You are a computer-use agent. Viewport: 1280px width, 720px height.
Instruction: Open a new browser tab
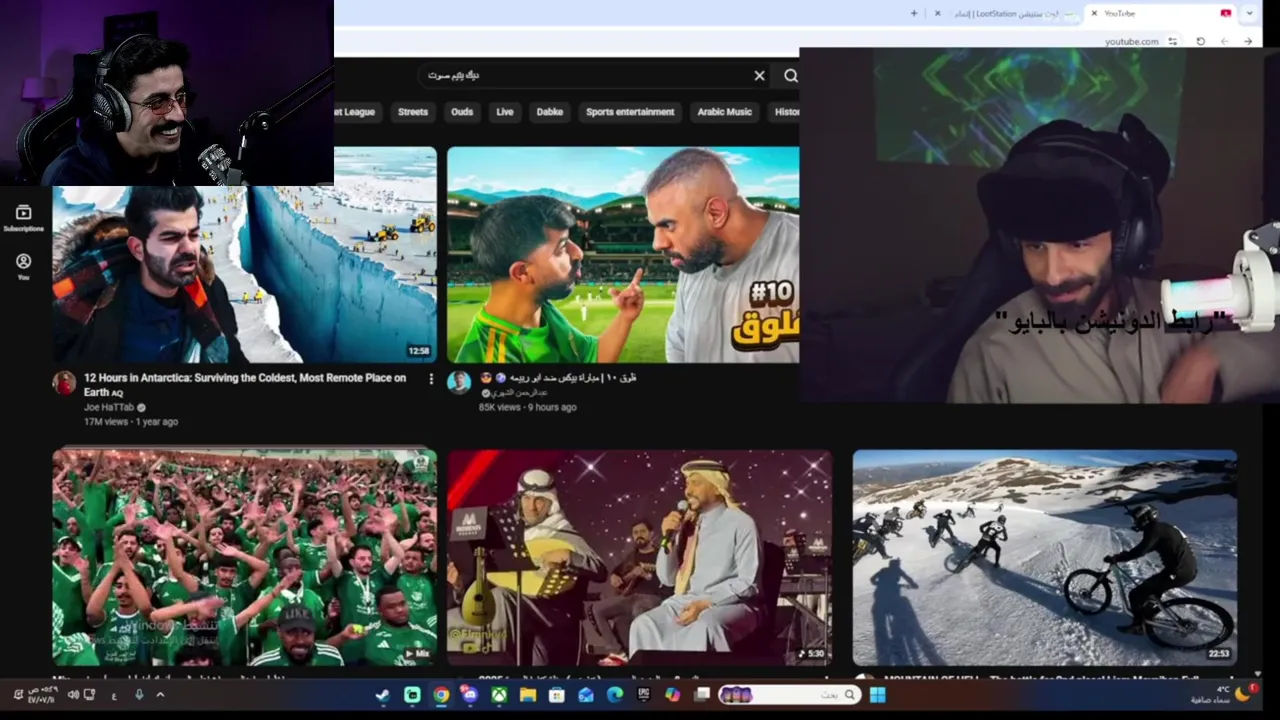click(x=913, y=13)
